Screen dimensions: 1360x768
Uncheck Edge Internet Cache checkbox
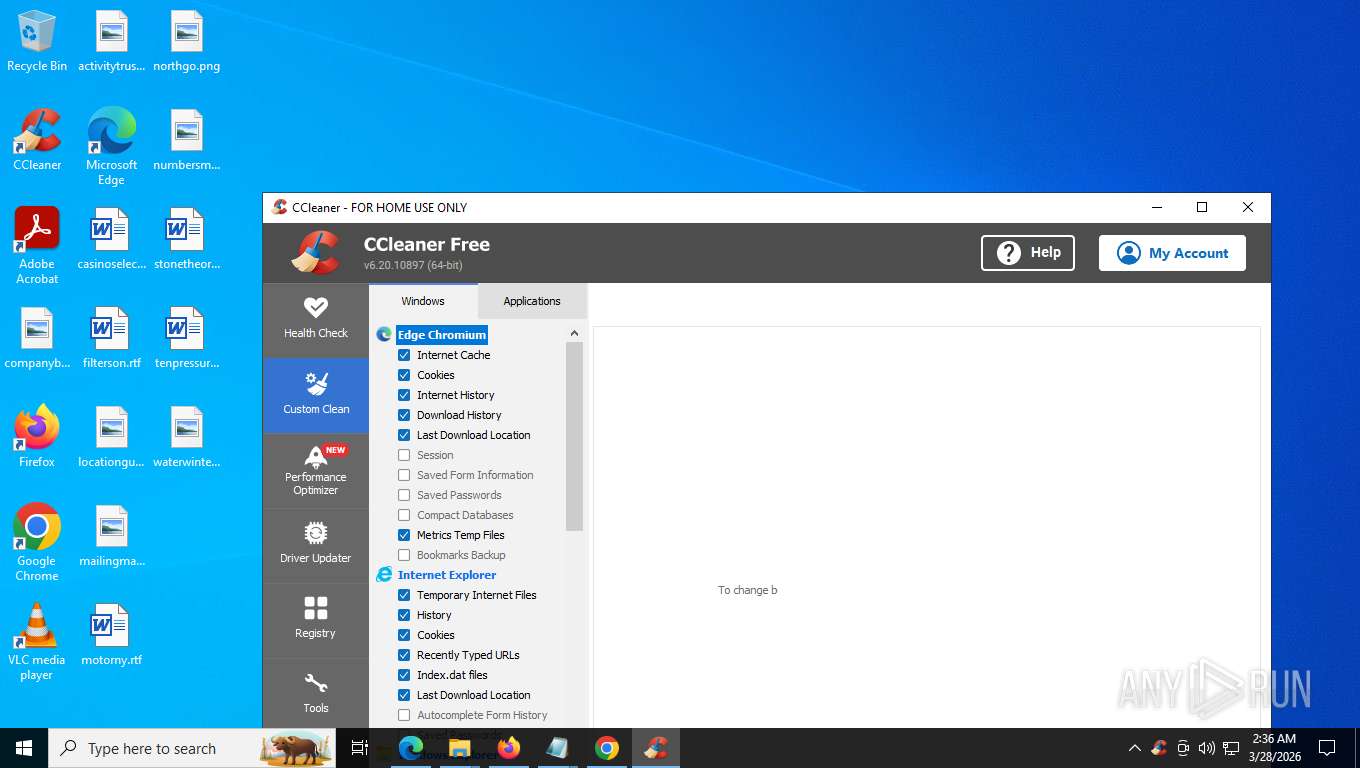404,355
